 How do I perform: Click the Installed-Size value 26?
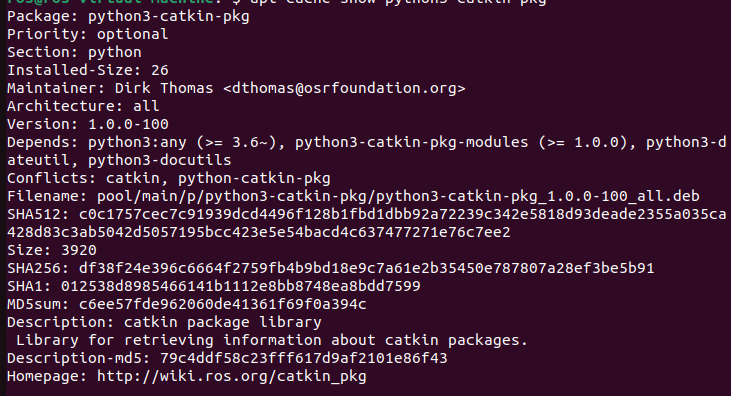point(160,70)
